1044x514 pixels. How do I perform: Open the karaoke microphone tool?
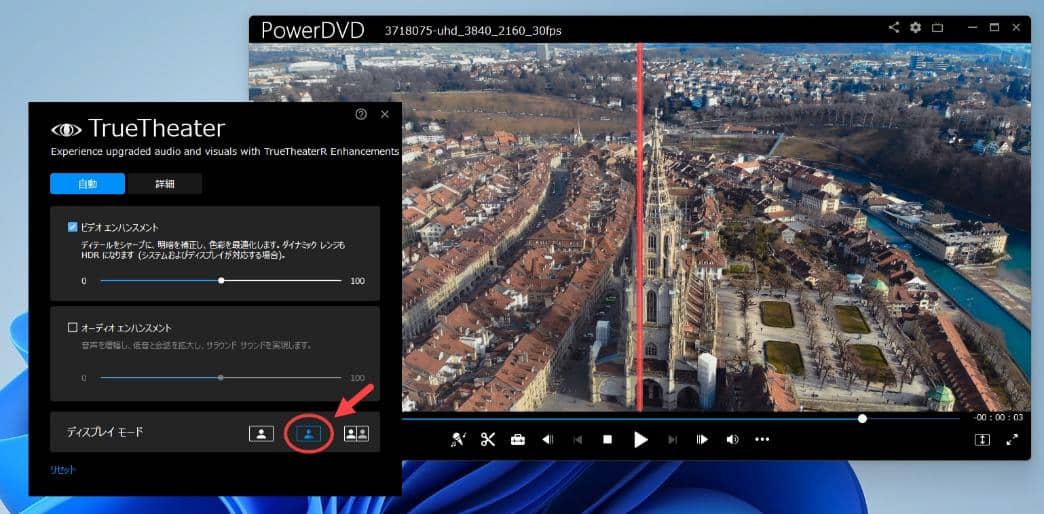(458, 439)
